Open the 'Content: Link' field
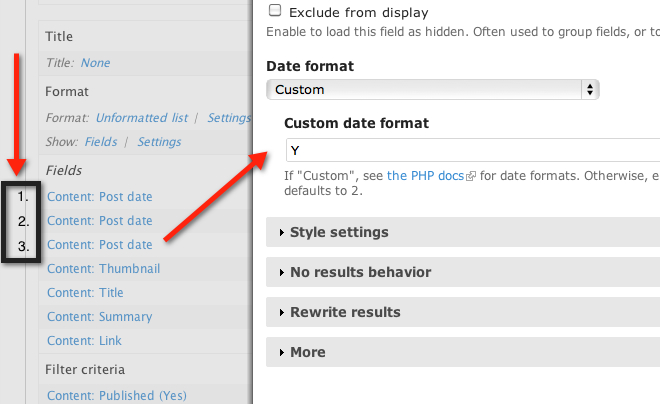Screen dimensions: 660x404 (85, 341)
